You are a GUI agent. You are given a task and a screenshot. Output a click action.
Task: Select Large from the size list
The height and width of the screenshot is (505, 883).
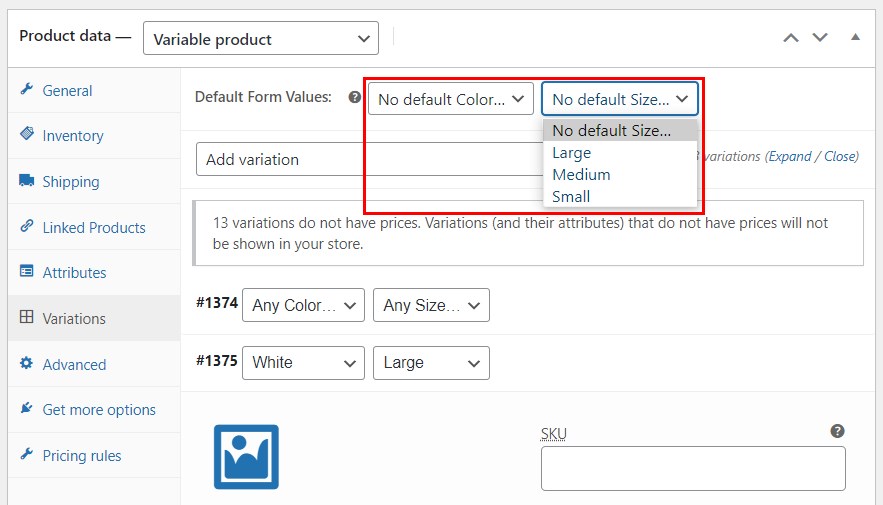pos(620,153)
